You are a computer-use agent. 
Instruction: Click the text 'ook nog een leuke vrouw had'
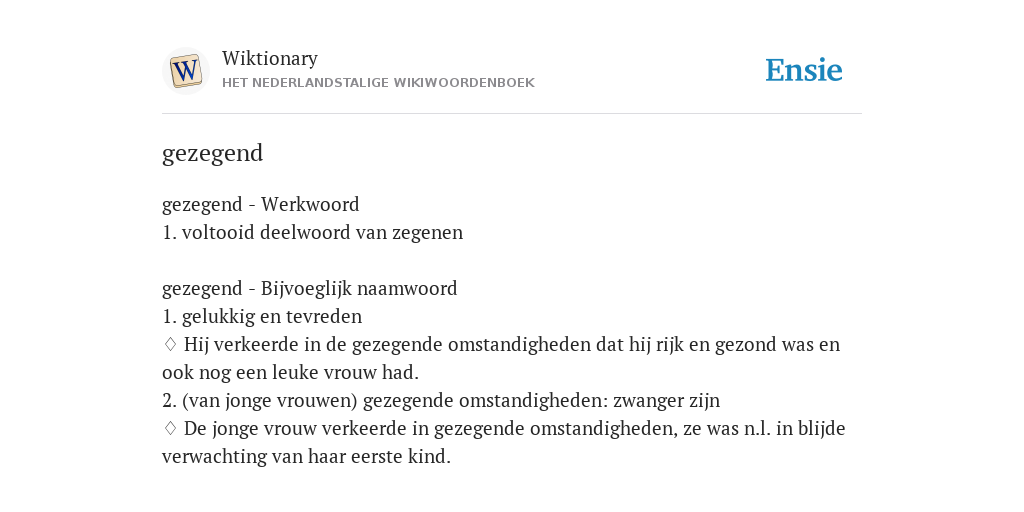point(290,373)
